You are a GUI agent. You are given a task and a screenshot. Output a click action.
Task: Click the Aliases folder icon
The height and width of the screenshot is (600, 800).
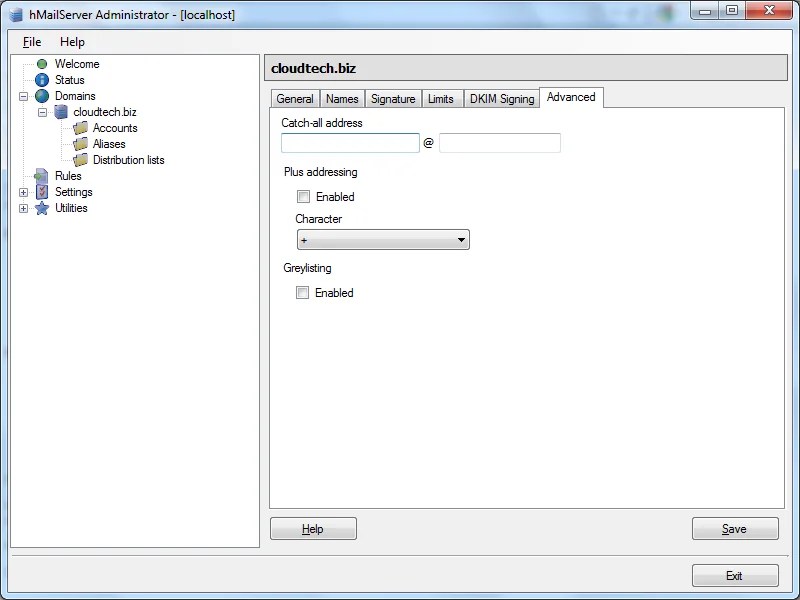pos(80,144)
